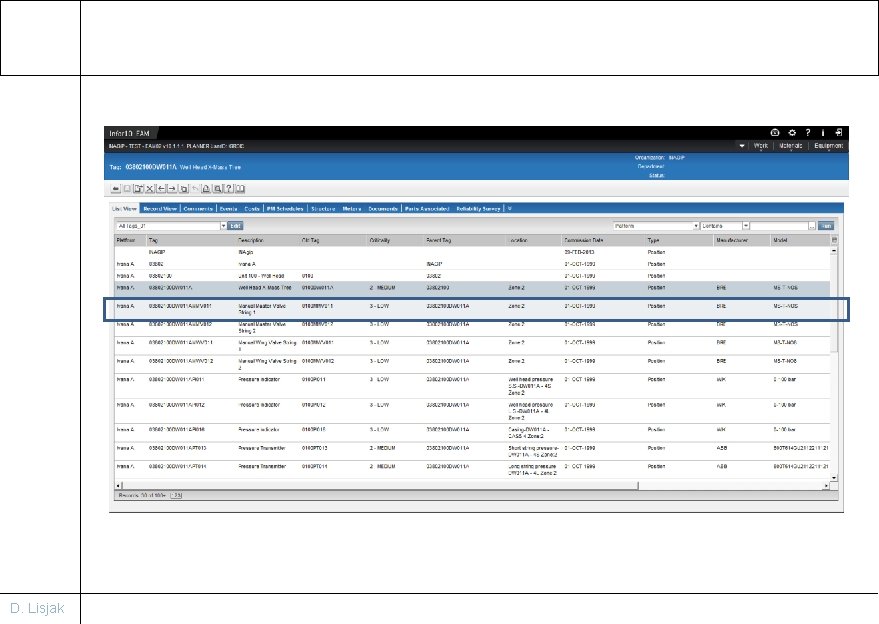
Task: Click the Edit button beside the dataspy list
Action: coord(235,226)
